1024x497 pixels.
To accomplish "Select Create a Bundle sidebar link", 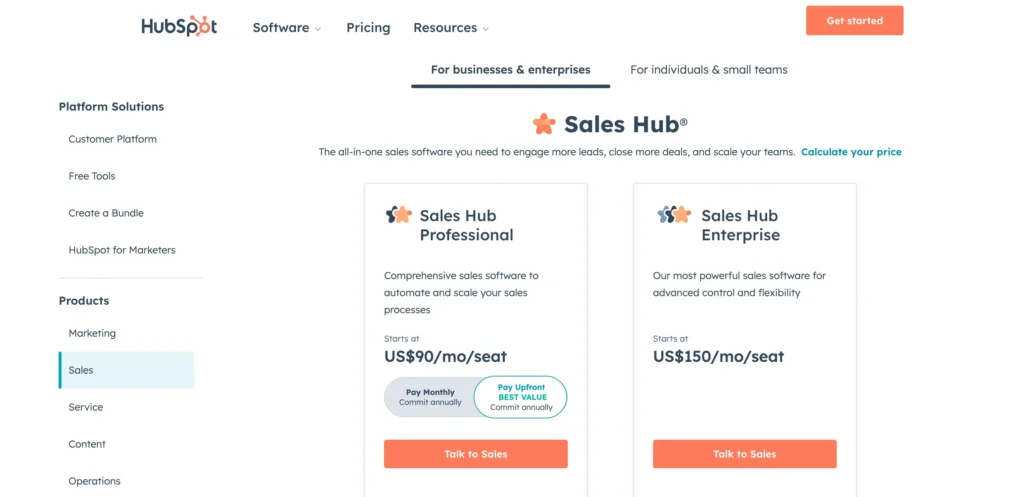I will click(107, 213).
